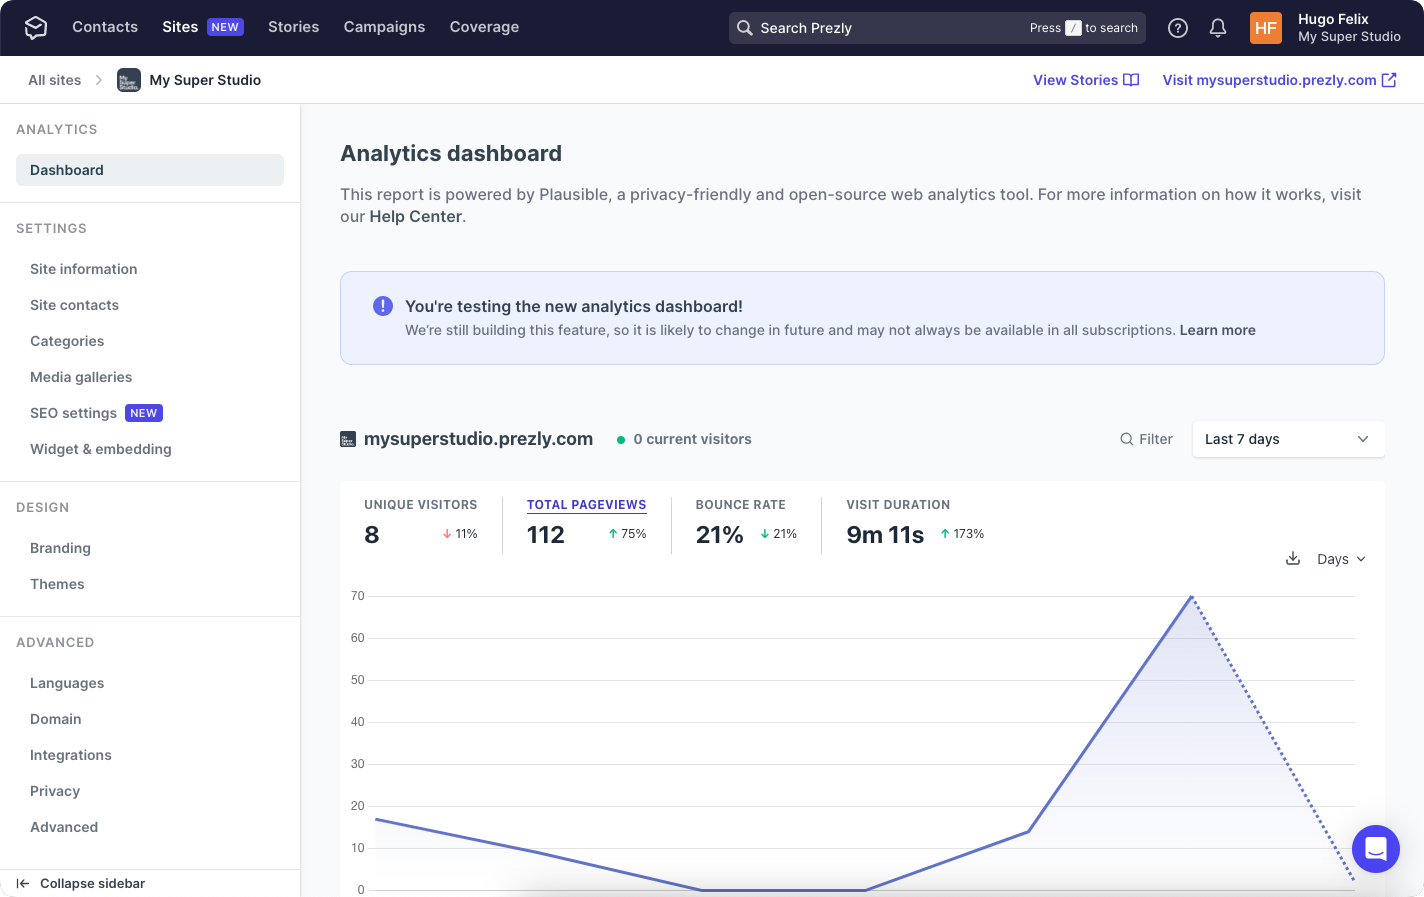Click Learn more in the banner
Viewport: 1424px width, 897px height.
[x=1217, y=330]
